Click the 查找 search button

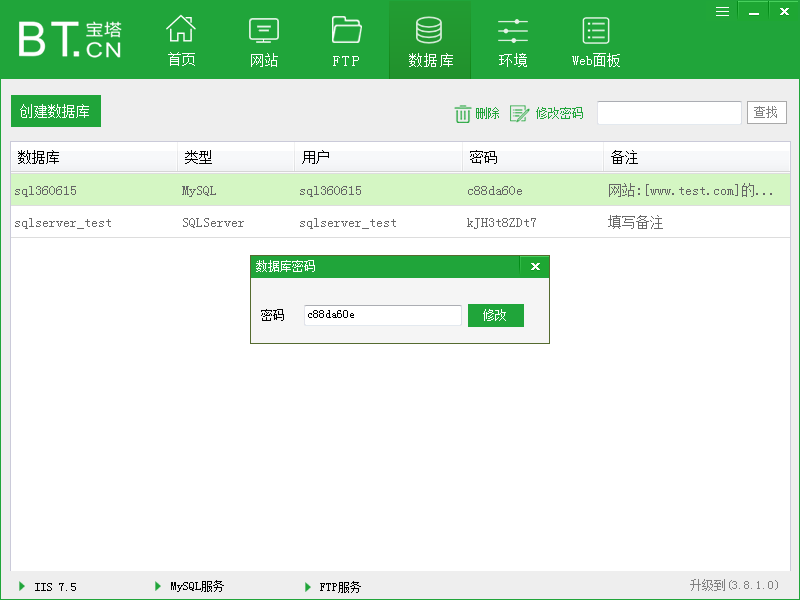[x=766, y=112]
